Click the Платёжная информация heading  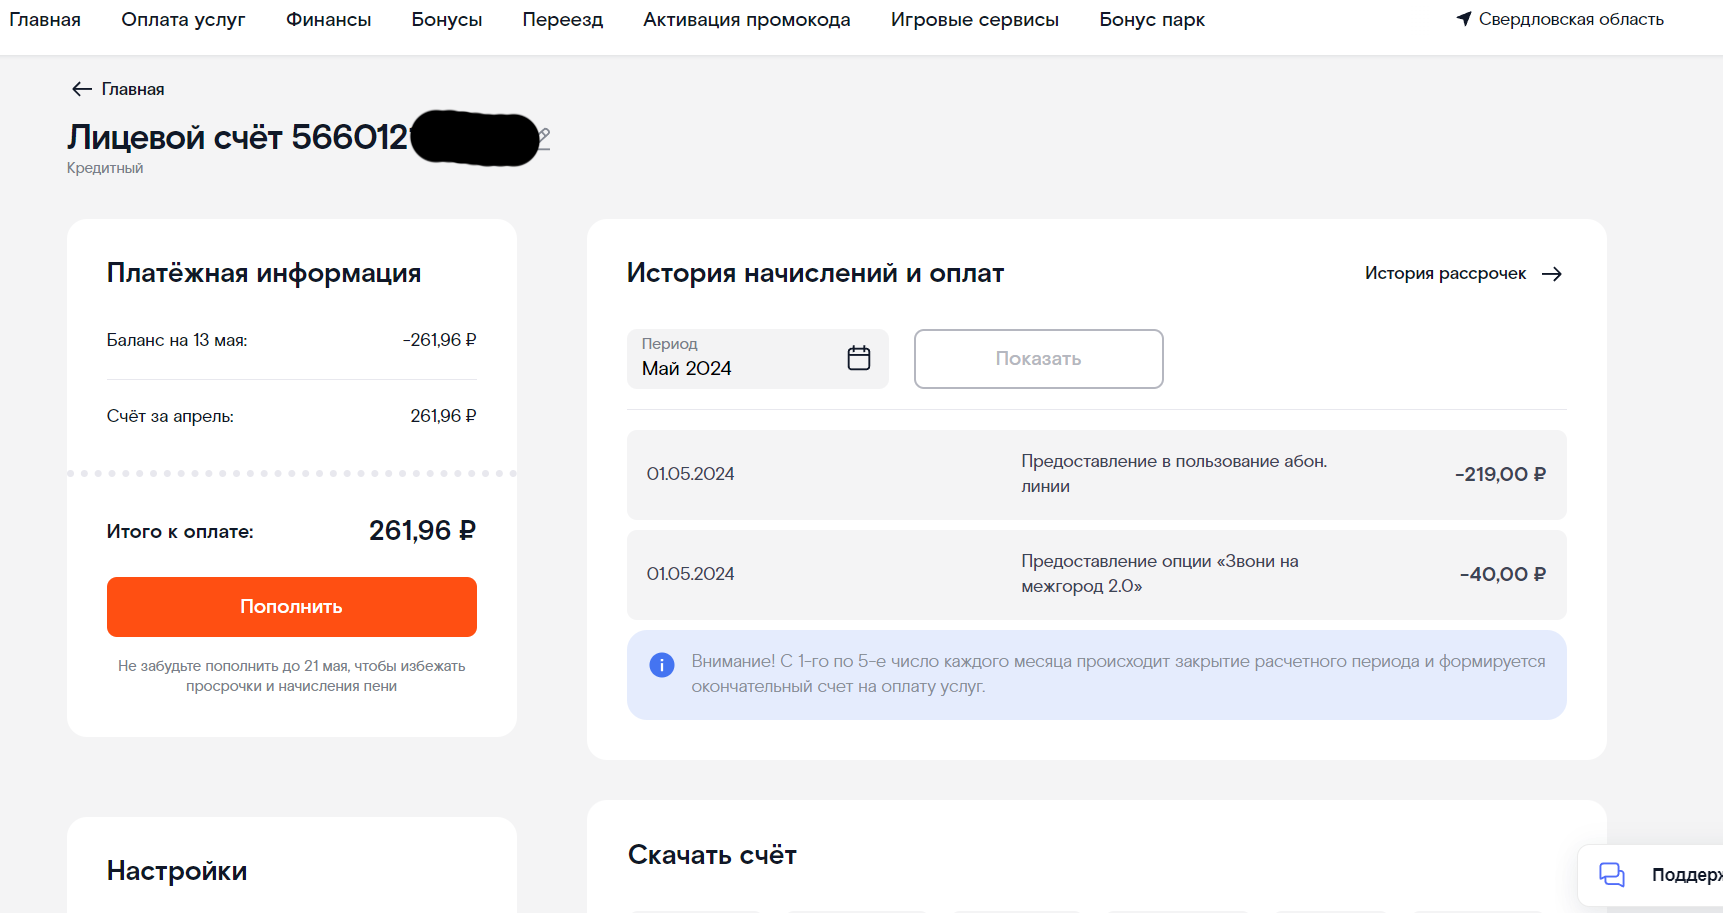[x=264, y=273]
